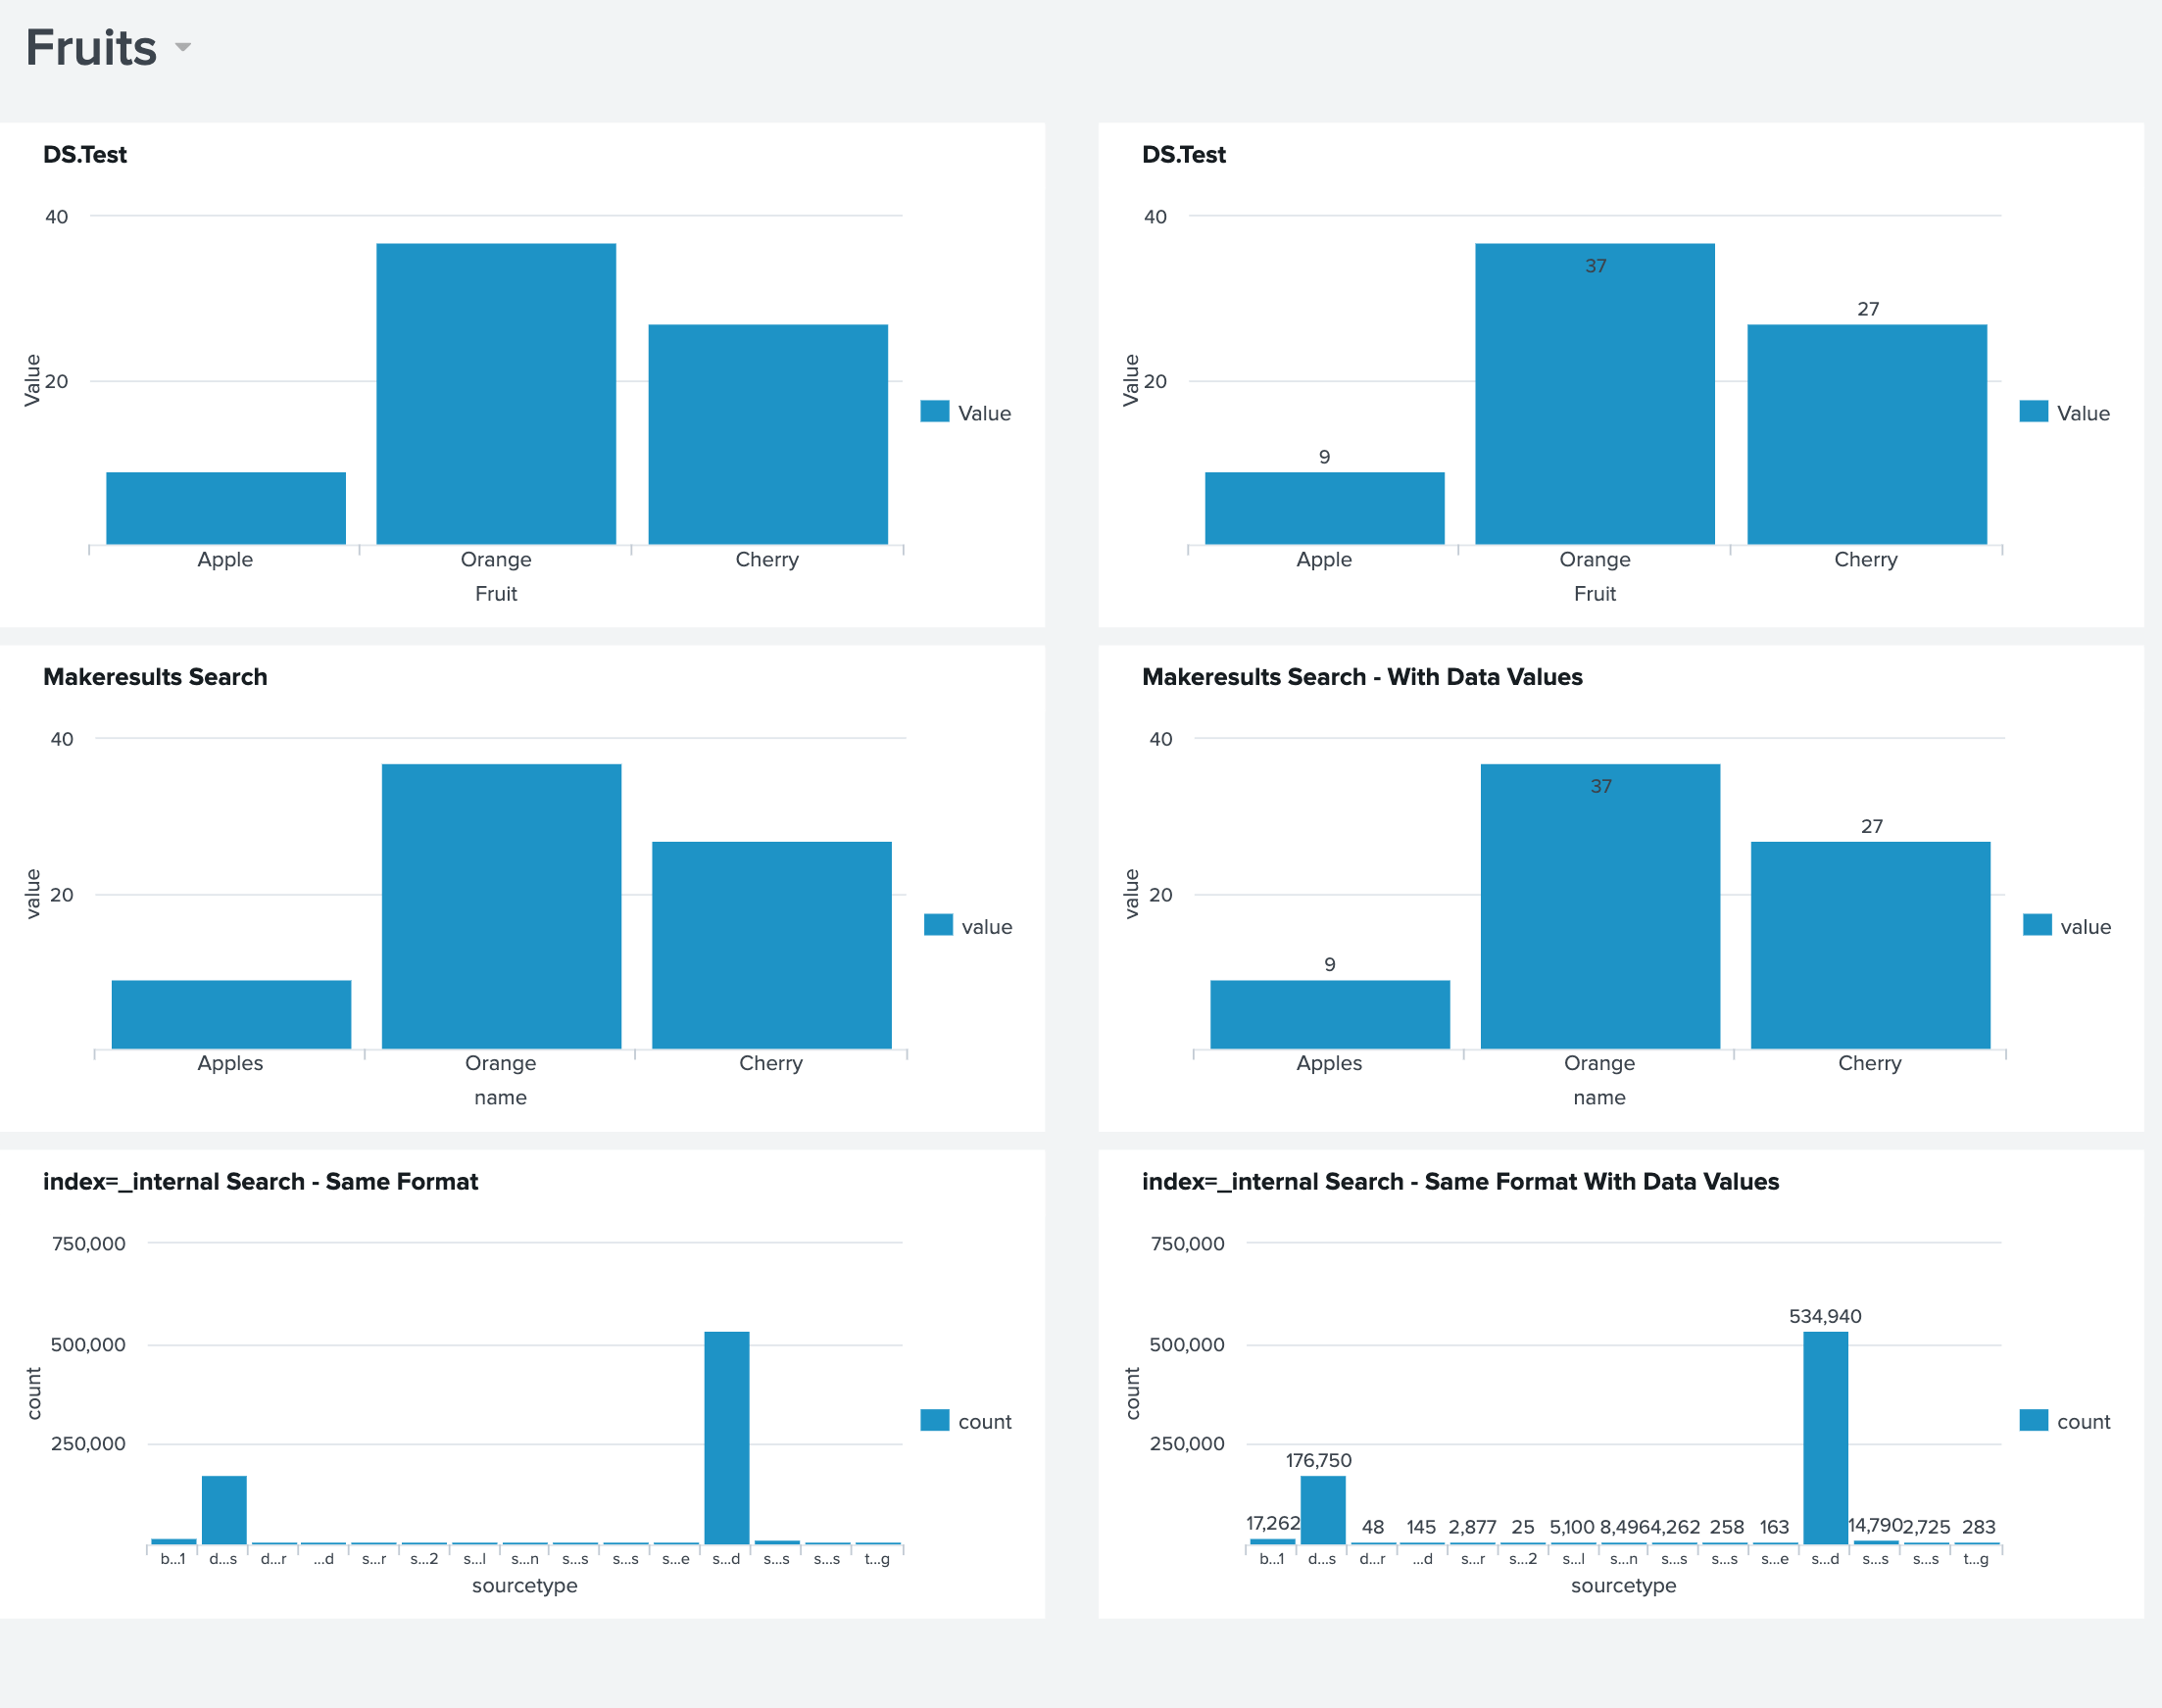
Task: Click the Apple bar in right DS.Test chart
Action: (1324, 505)
